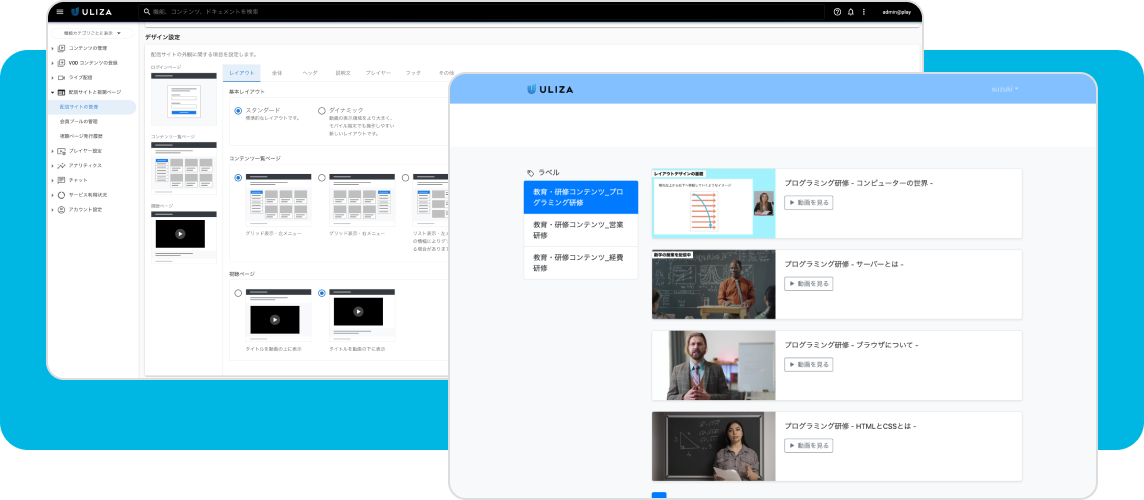Screen dimensions: 1144x500
Task: Open the ブラウザについて video thumbnail
Action: 714,365
